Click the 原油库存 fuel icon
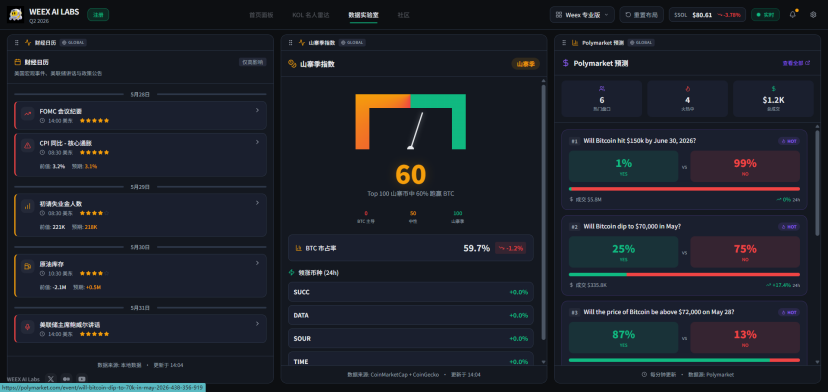Image resolution: width=828 pixels, height=392 pixels. click(x=27, y=267)
